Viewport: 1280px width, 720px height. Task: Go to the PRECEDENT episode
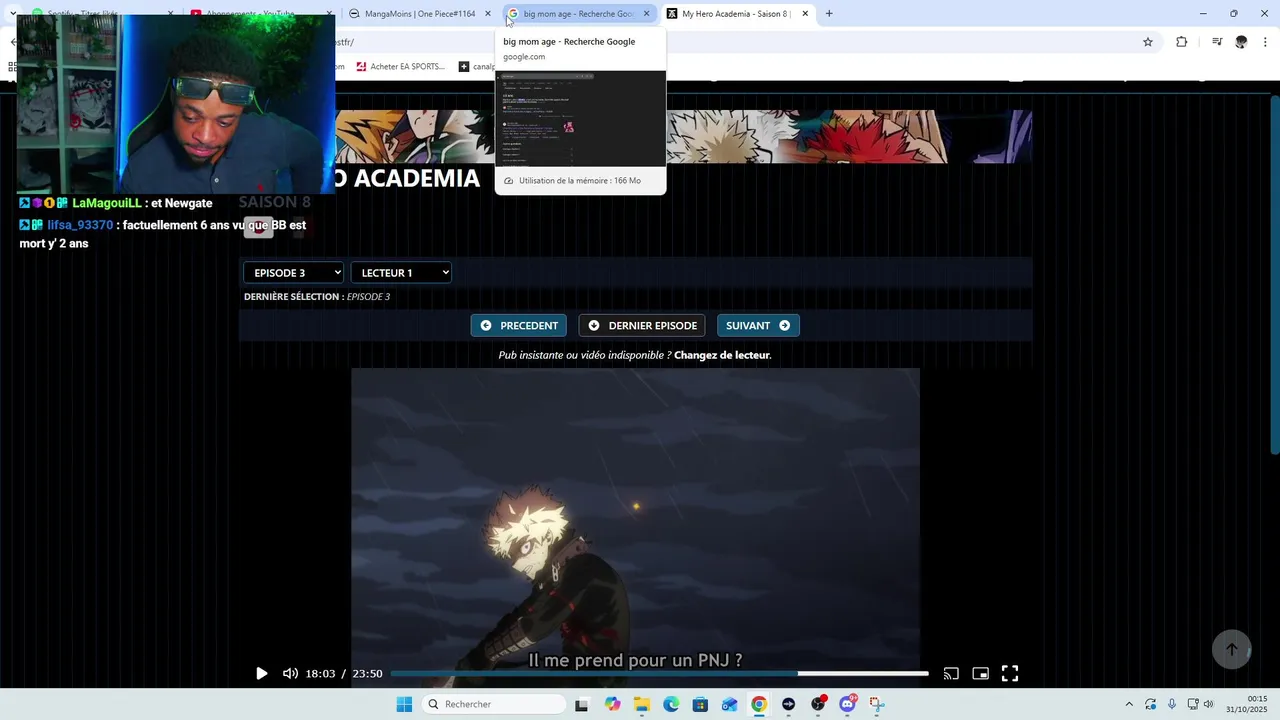(519, 326)
